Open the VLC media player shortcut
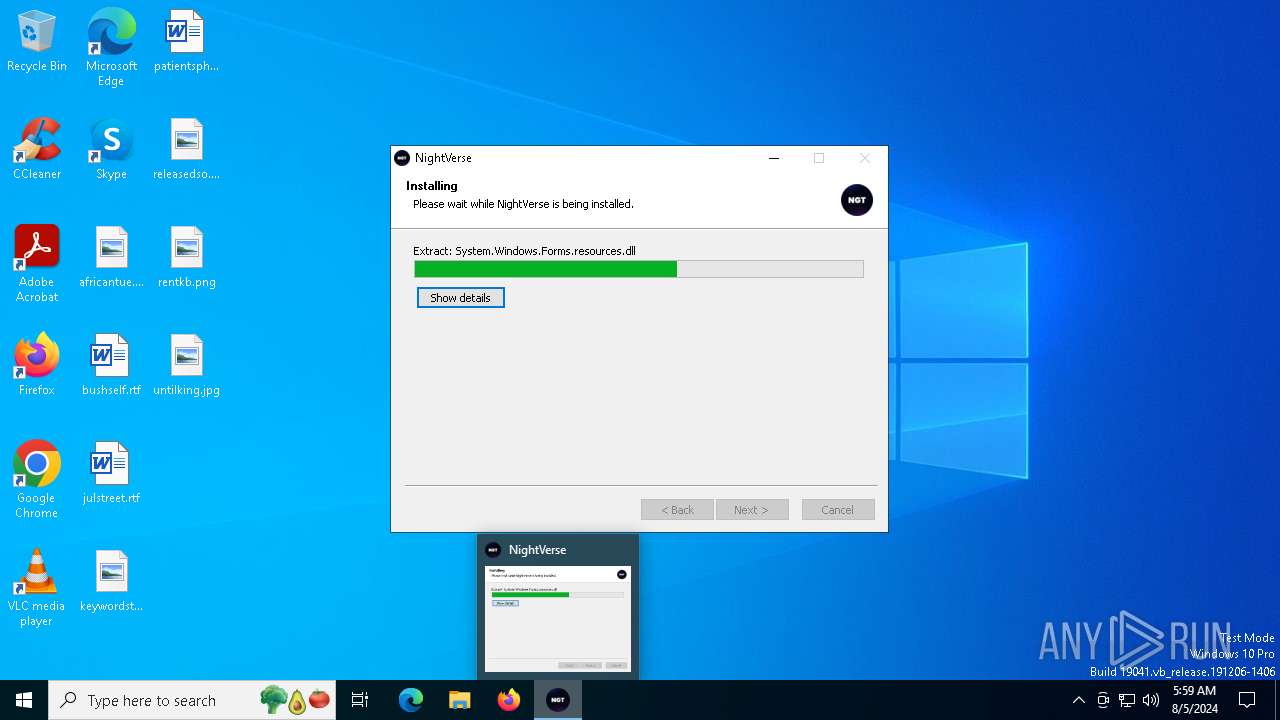 pos(37,588)
